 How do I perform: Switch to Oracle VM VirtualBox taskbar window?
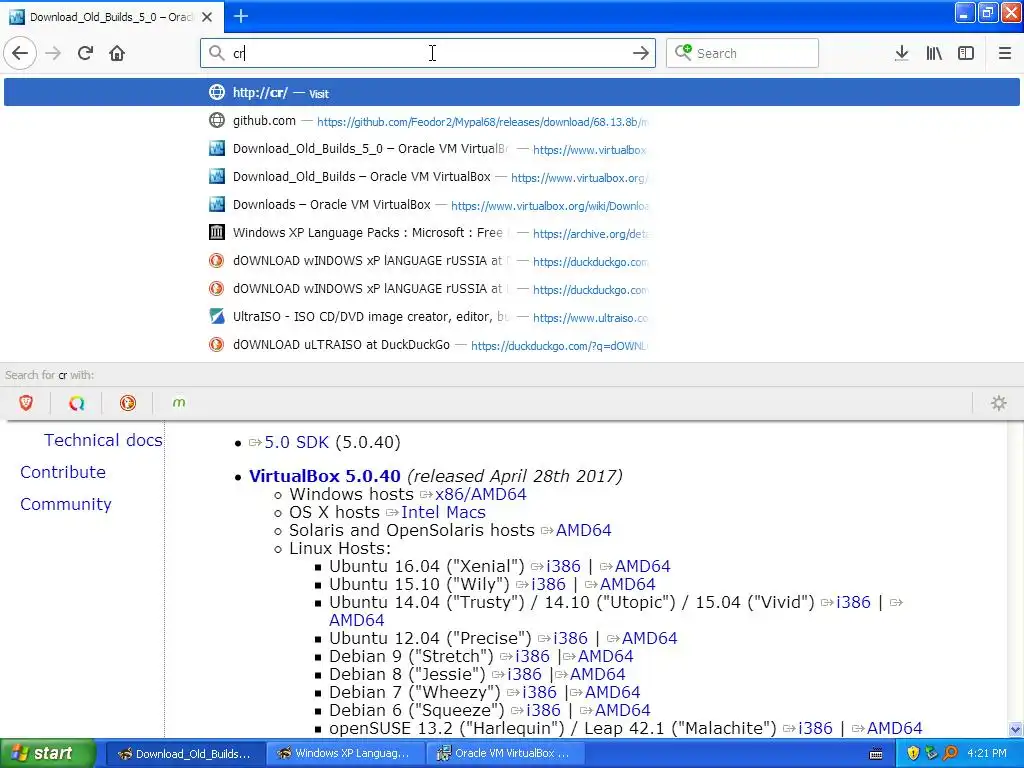click(505, 754)
